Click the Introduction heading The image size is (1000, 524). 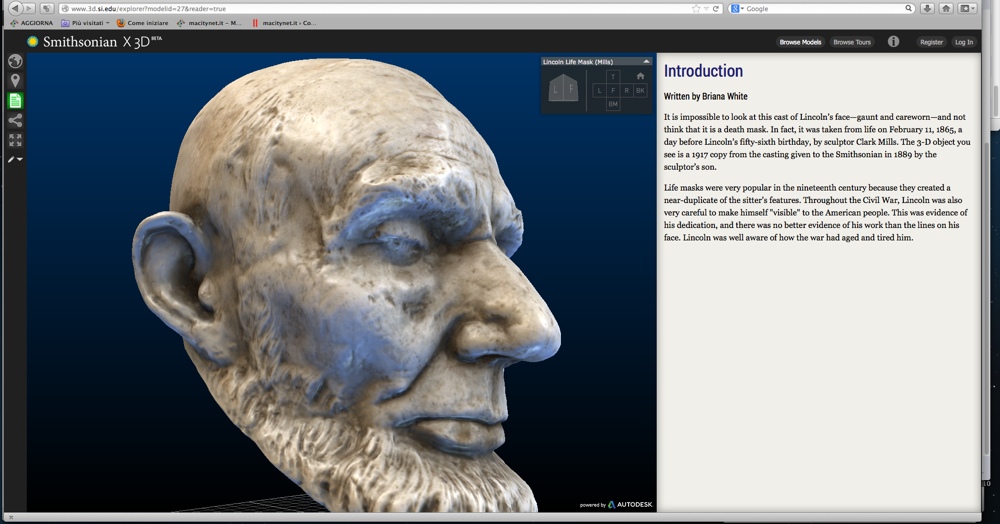pos(703,71)
